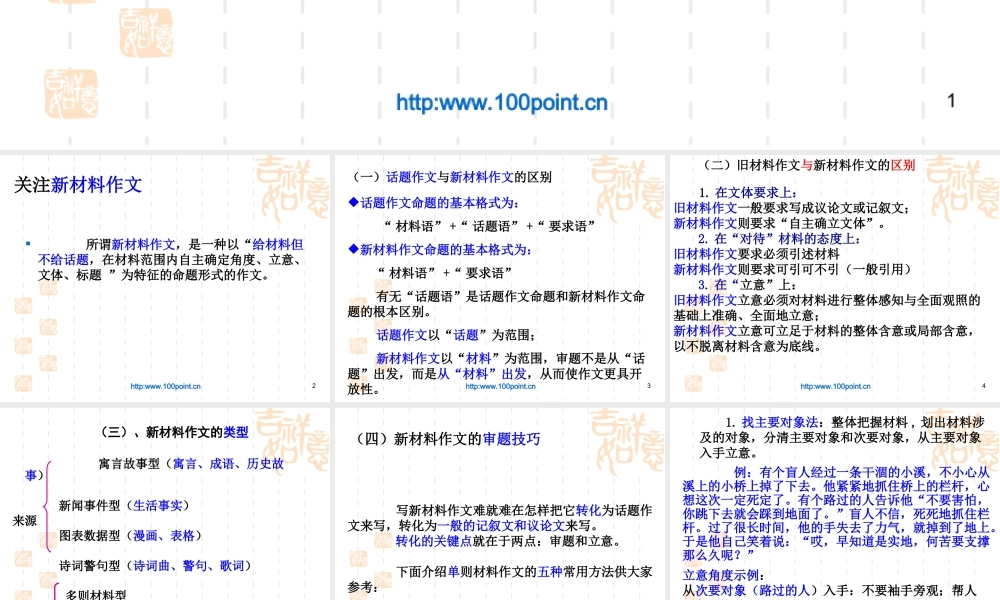Screen dimensions: 1000x600
Task: Click the page number 4 in slide footer
Action: [983, 386]
